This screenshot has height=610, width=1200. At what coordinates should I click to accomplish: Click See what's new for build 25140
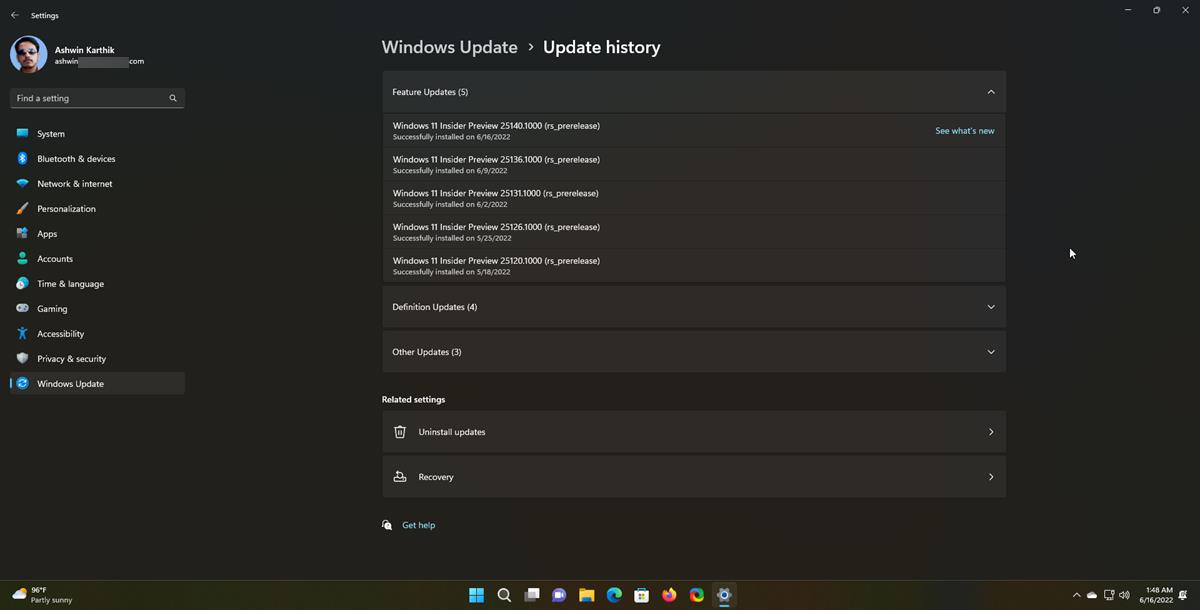pyautogui.click(x=963, y=130)
